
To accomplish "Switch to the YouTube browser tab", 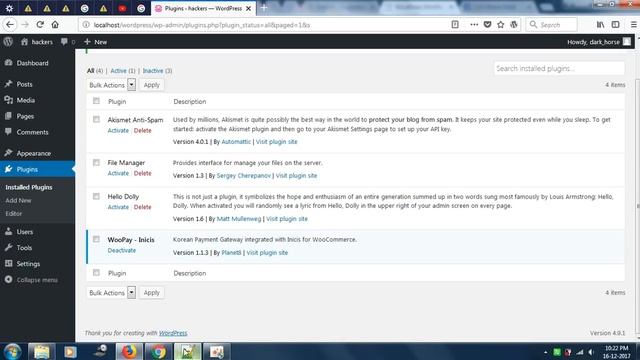I will click(x=122, y=8).
